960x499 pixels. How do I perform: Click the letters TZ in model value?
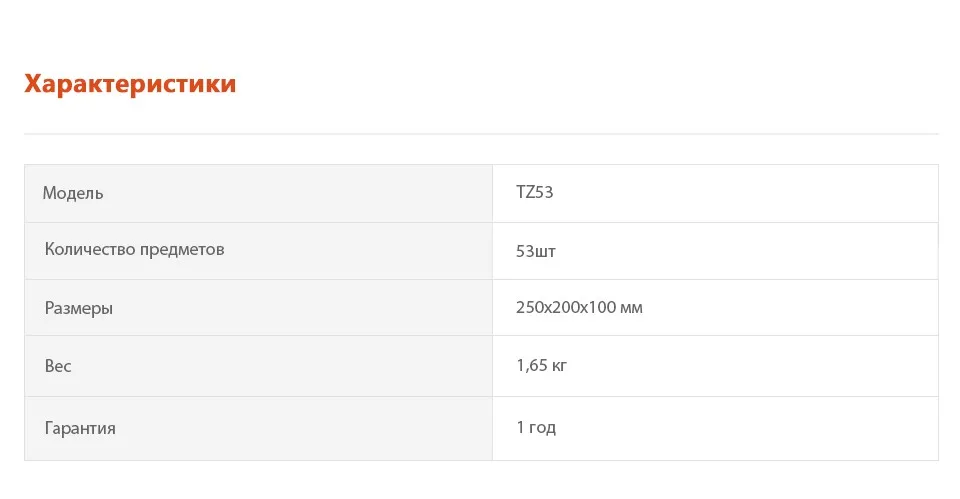(x=525, y=192)
